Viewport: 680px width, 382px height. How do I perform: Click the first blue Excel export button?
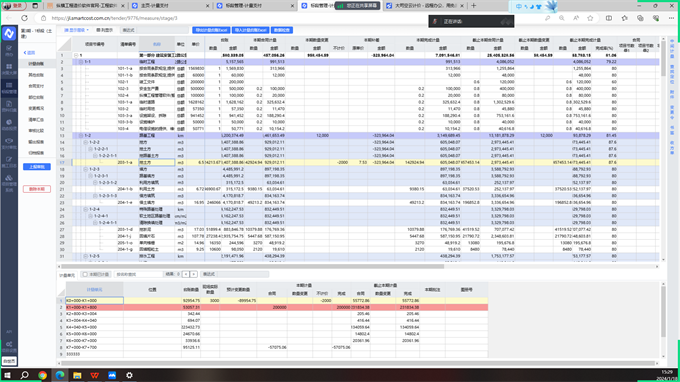[x=211, y=30]
